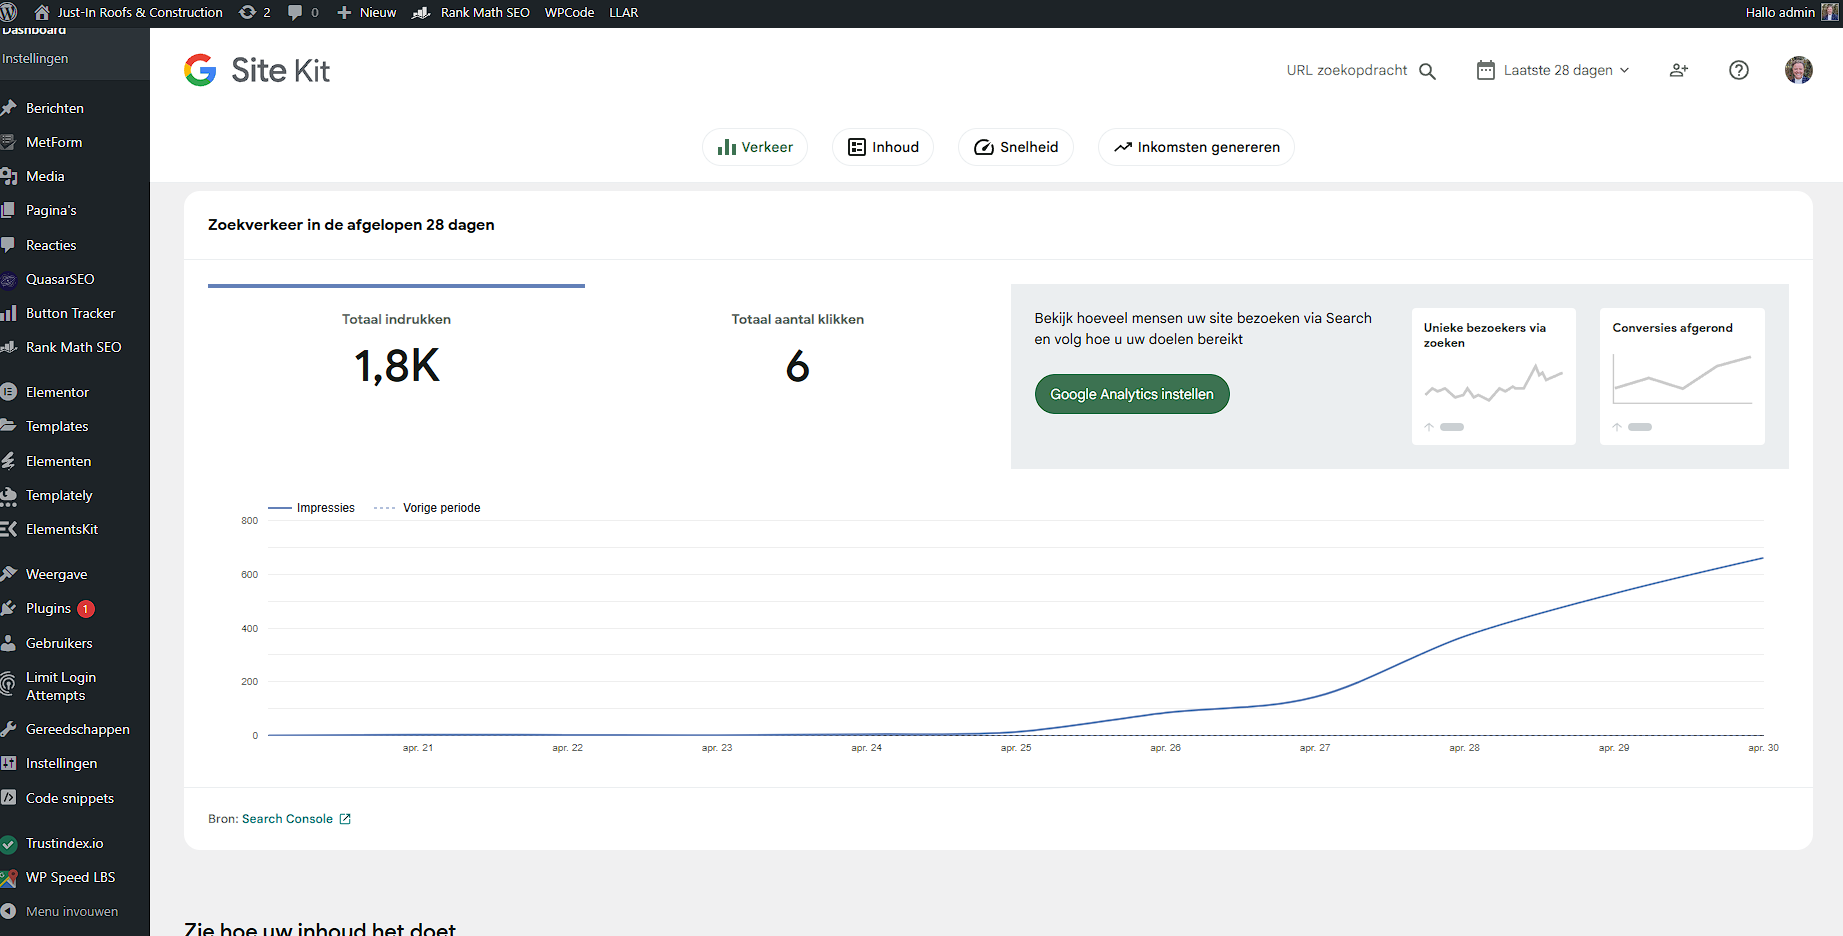Open WPCode admin bar menu
1843x936 pixels.
pyautogui.click(x=569, y=12)
